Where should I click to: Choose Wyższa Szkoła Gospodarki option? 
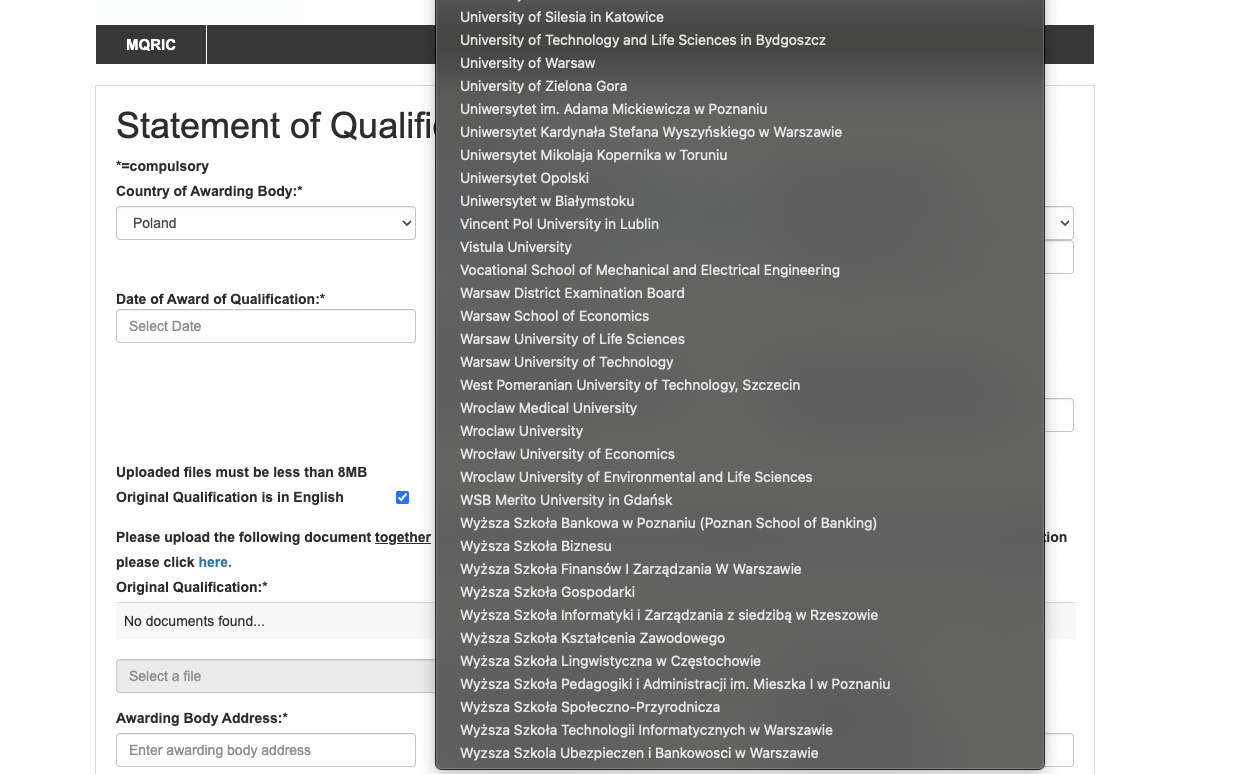(740, 592)
